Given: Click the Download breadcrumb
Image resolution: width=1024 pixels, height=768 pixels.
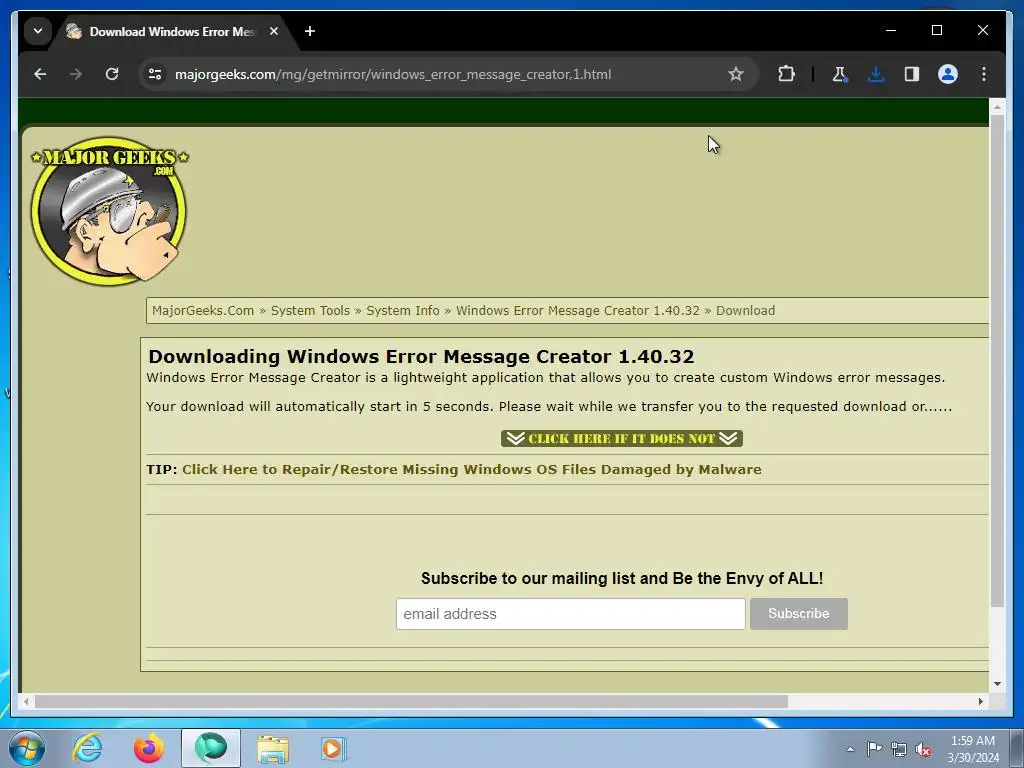Looking at the screenshot, I should 745,311.
